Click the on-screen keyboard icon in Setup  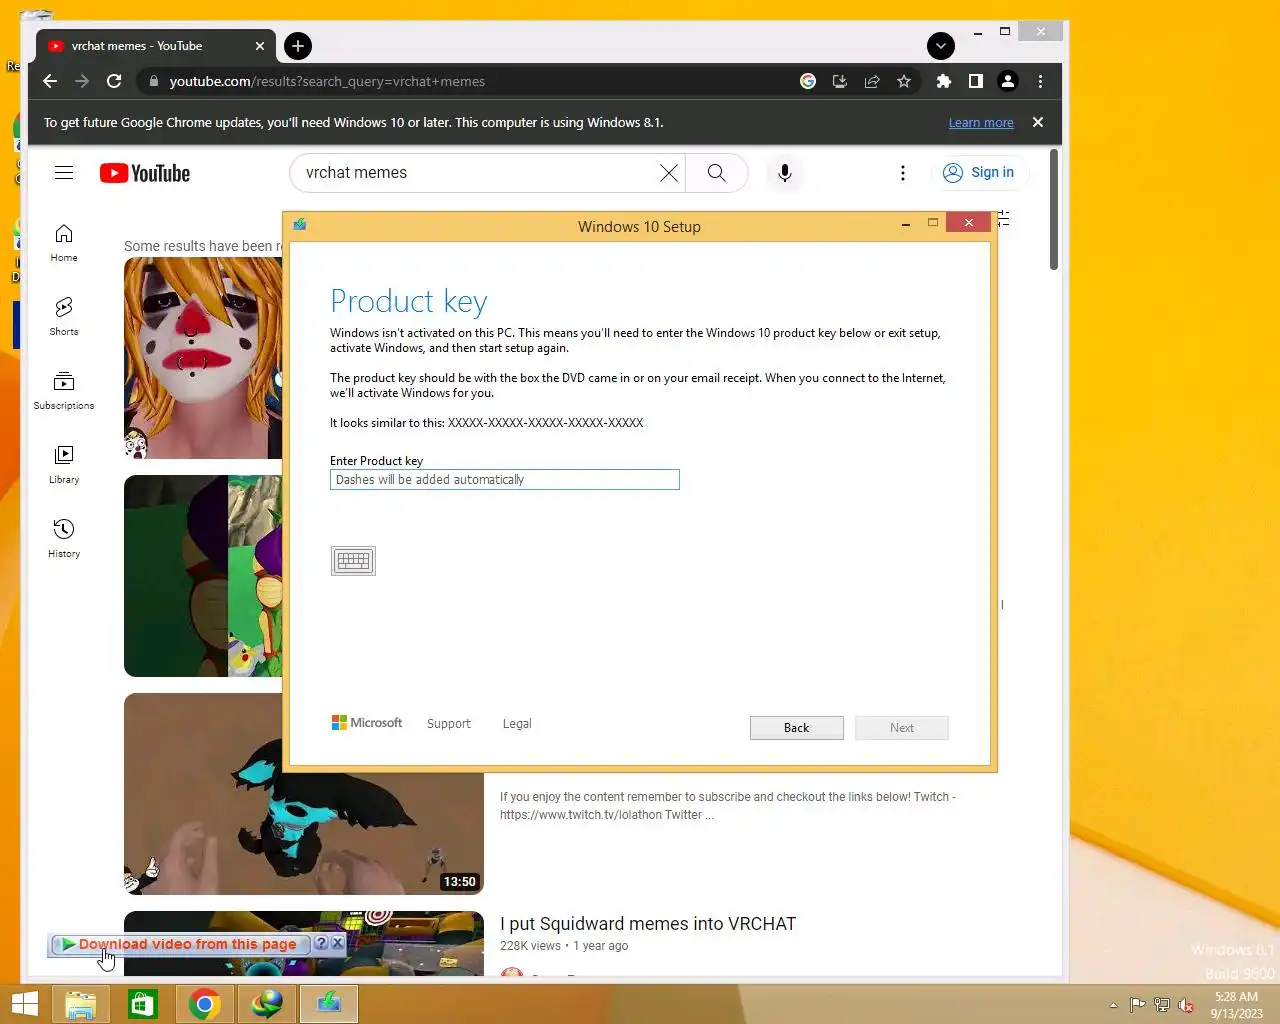[353, 561]
